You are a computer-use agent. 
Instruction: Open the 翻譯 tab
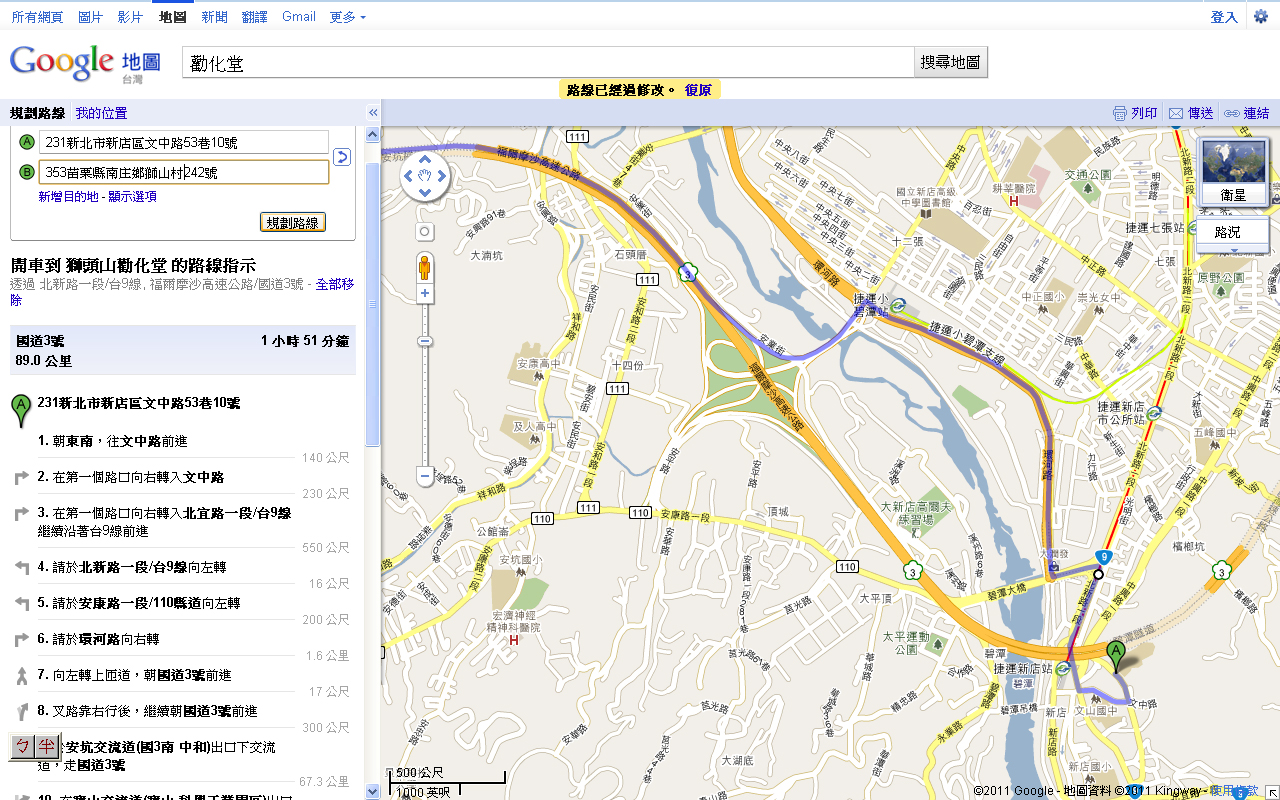tap(255, 17)
